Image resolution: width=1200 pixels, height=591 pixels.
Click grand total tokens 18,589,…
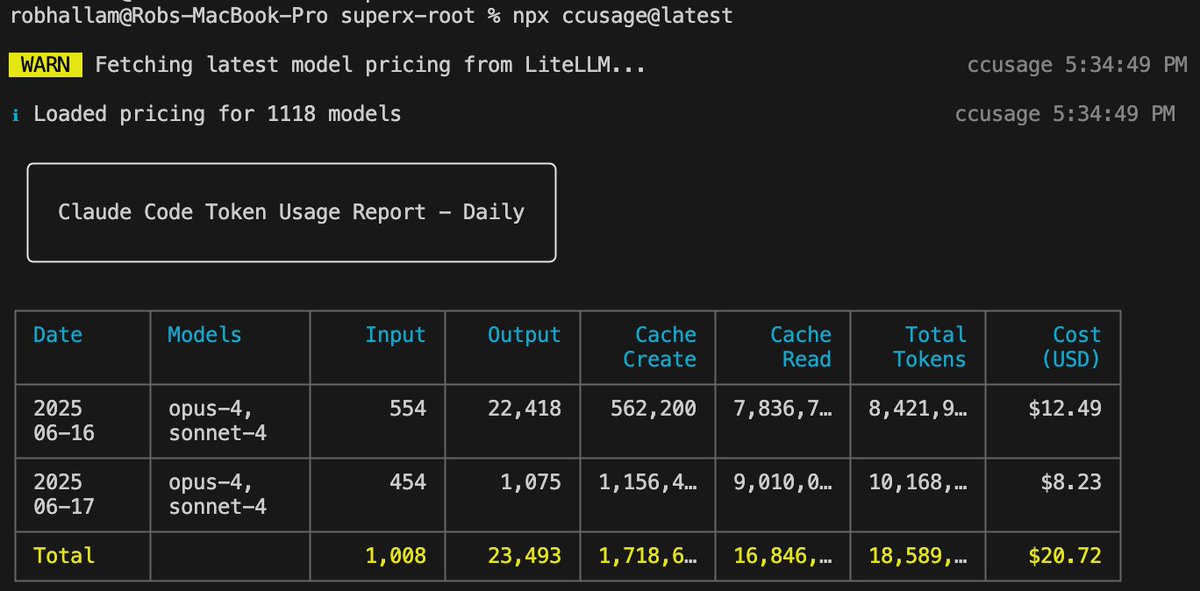point(917,555)
